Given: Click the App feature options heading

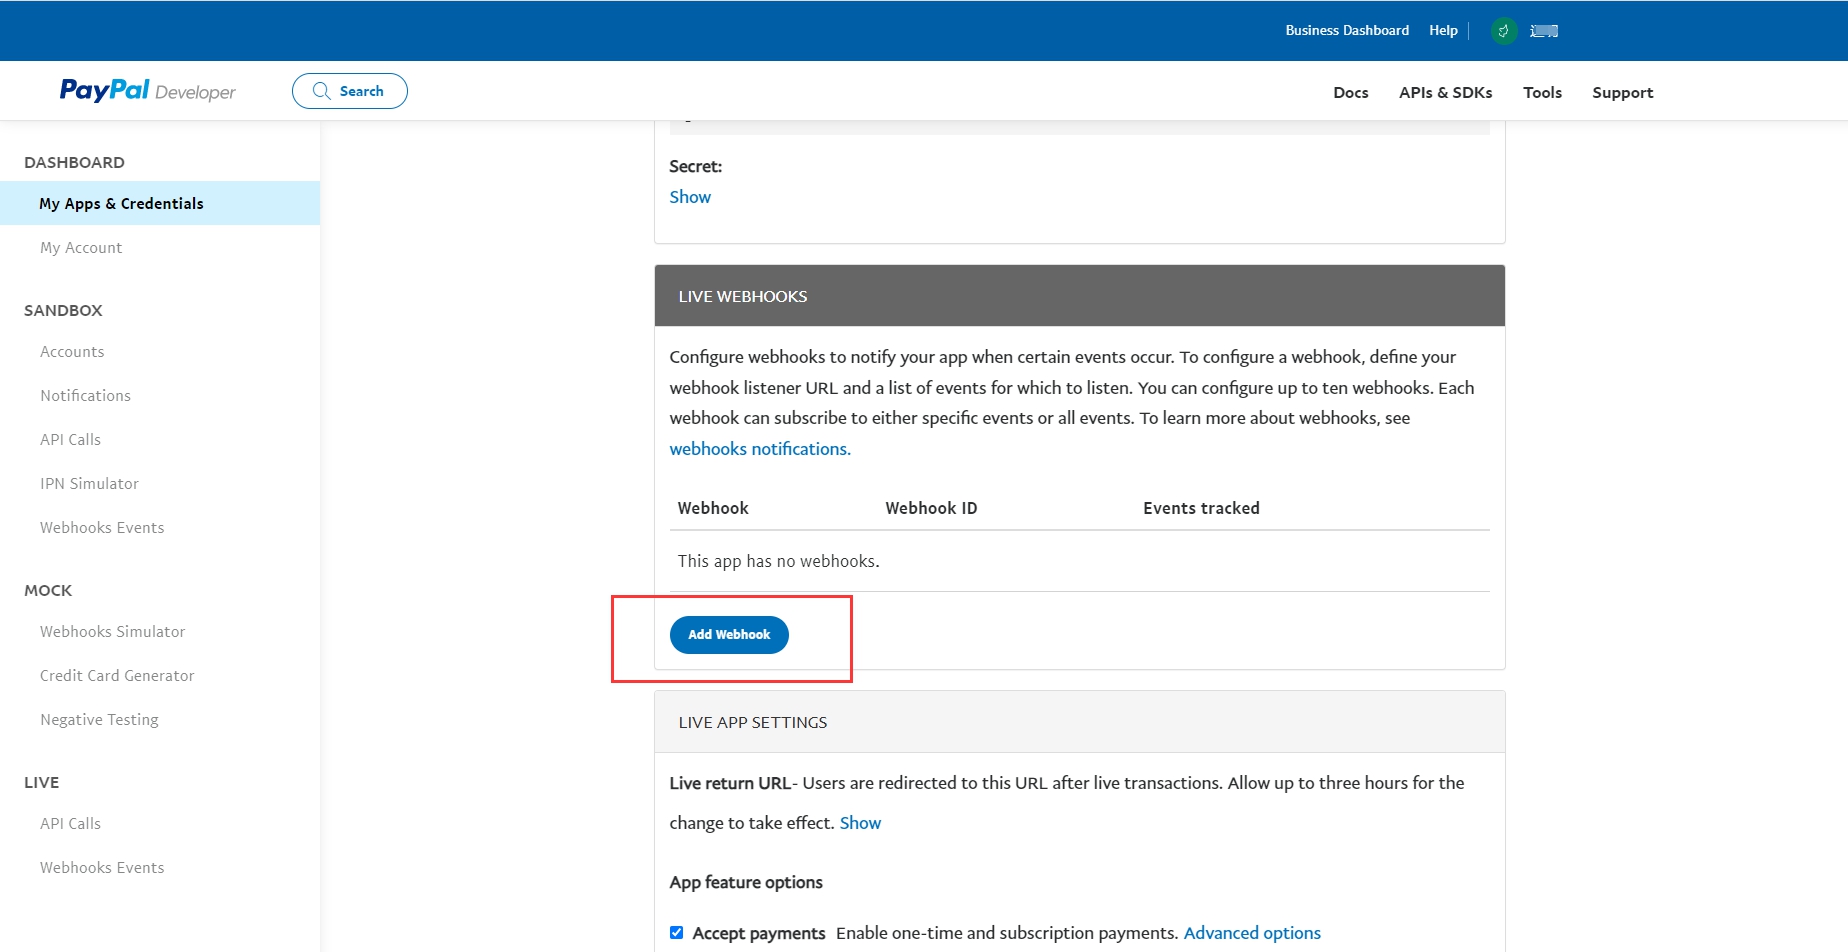Looking at the screenshot, I should pos(746,882).
